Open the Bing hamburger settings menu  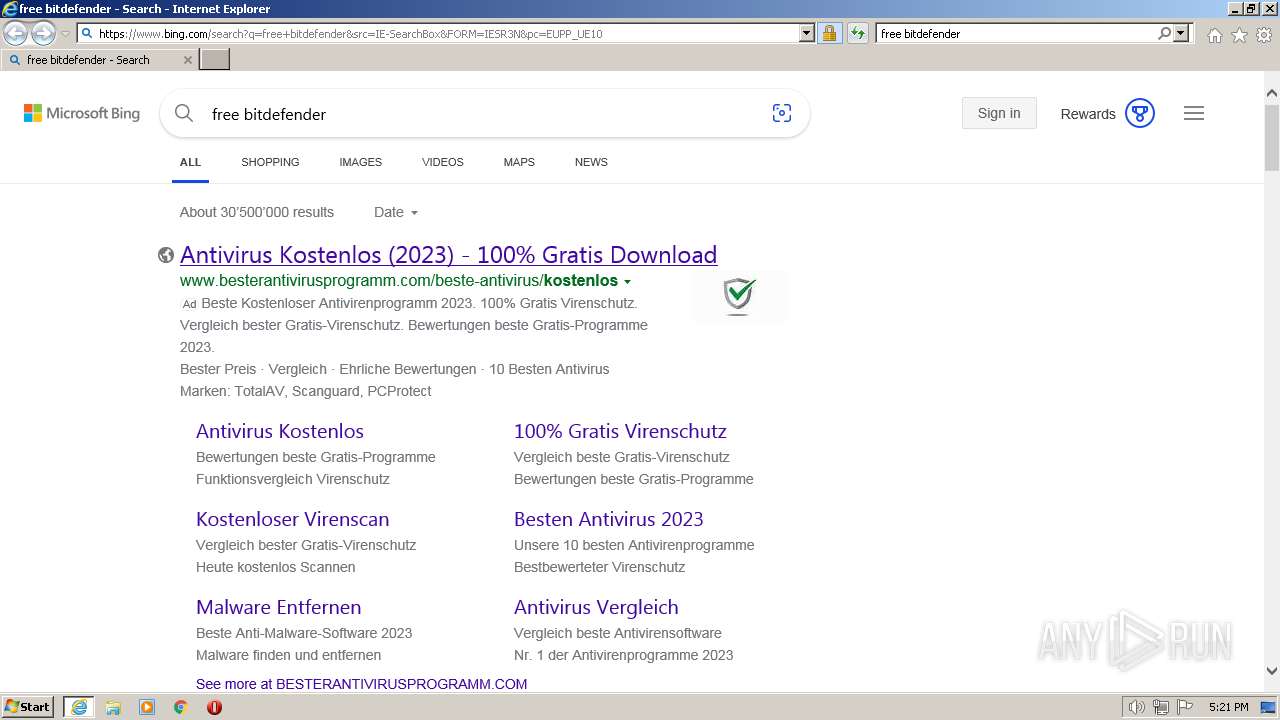click(x=1194, y=113)
